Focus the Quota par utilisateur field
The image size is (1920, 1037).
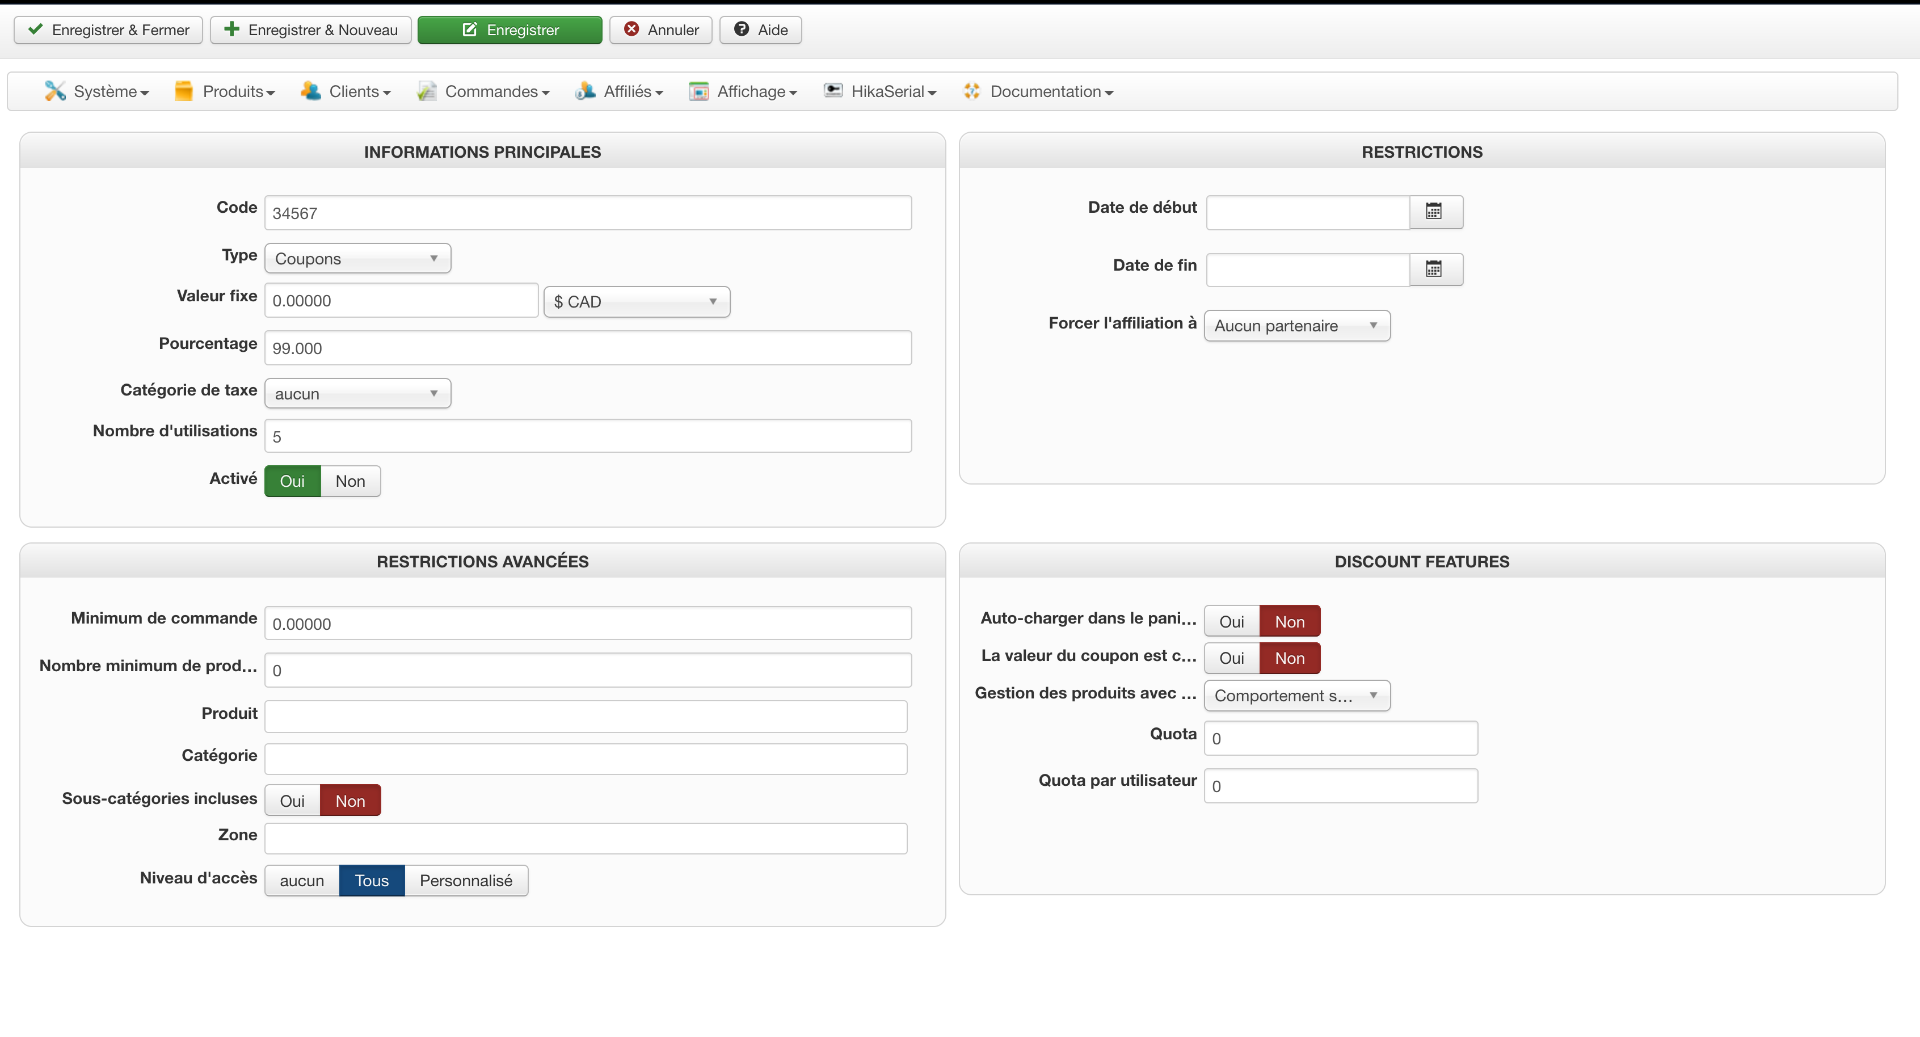1341,786
